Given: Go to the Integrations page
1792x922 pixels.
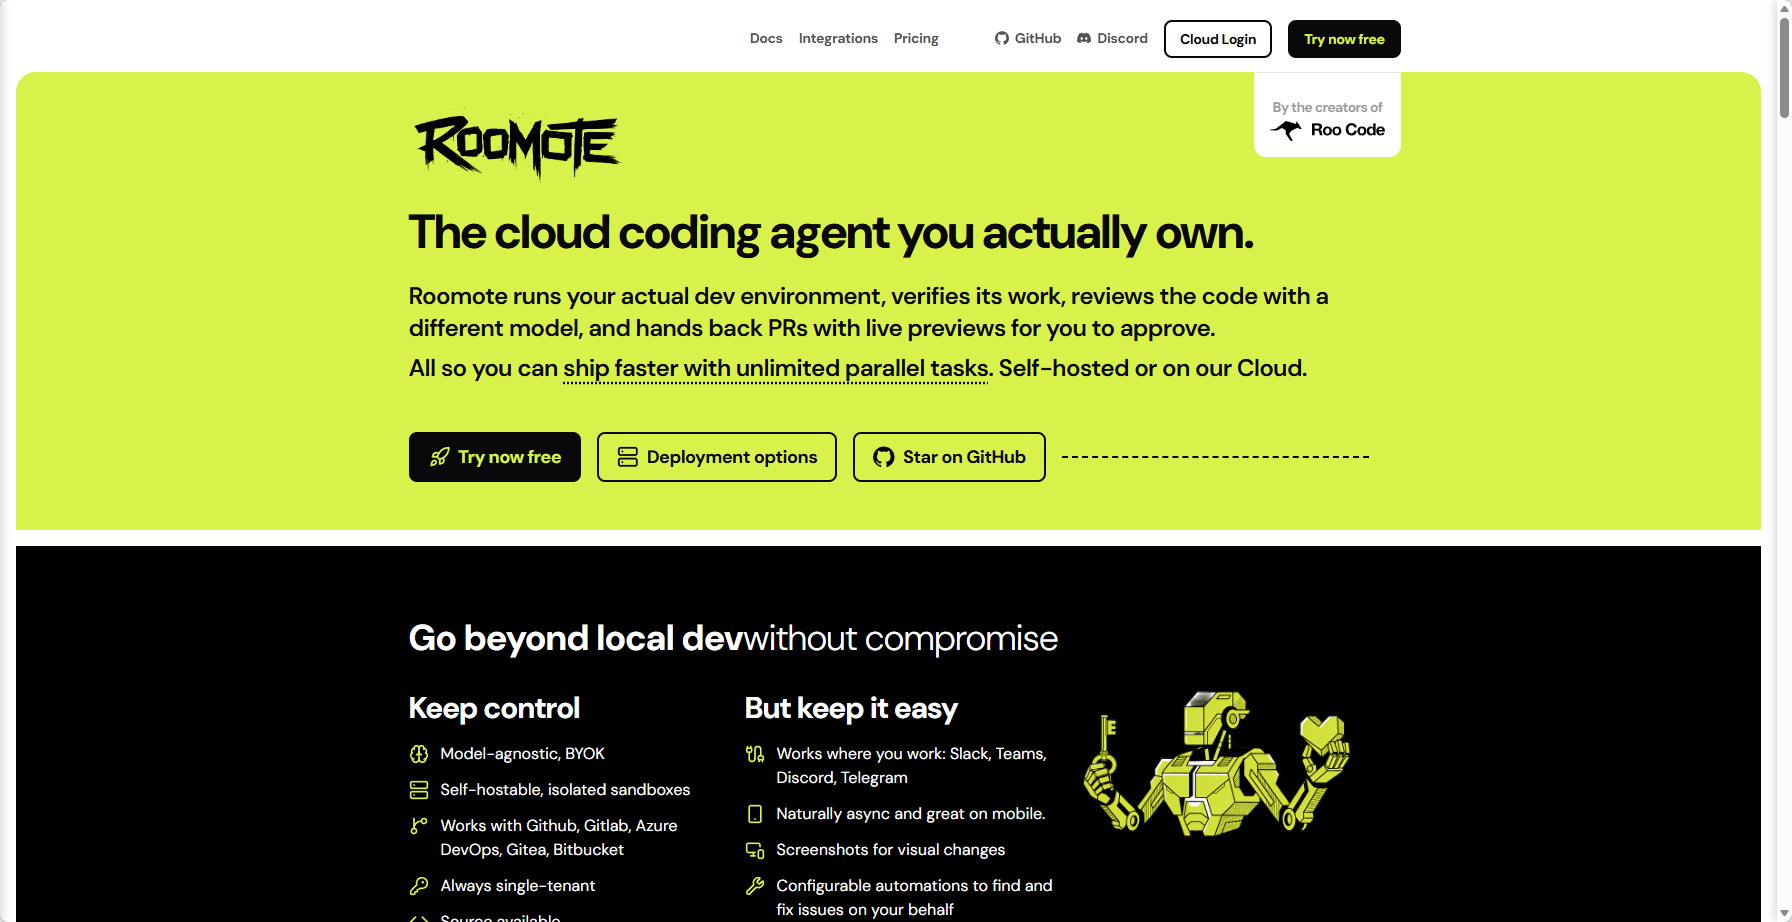Looking at the screenshot, I should pyautogui.click(x=838, y=39).
